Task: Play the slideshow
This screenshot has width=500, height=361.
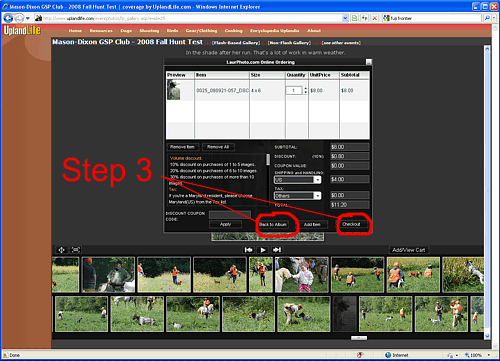Action: pyautogui.click(x=263, y=250)
